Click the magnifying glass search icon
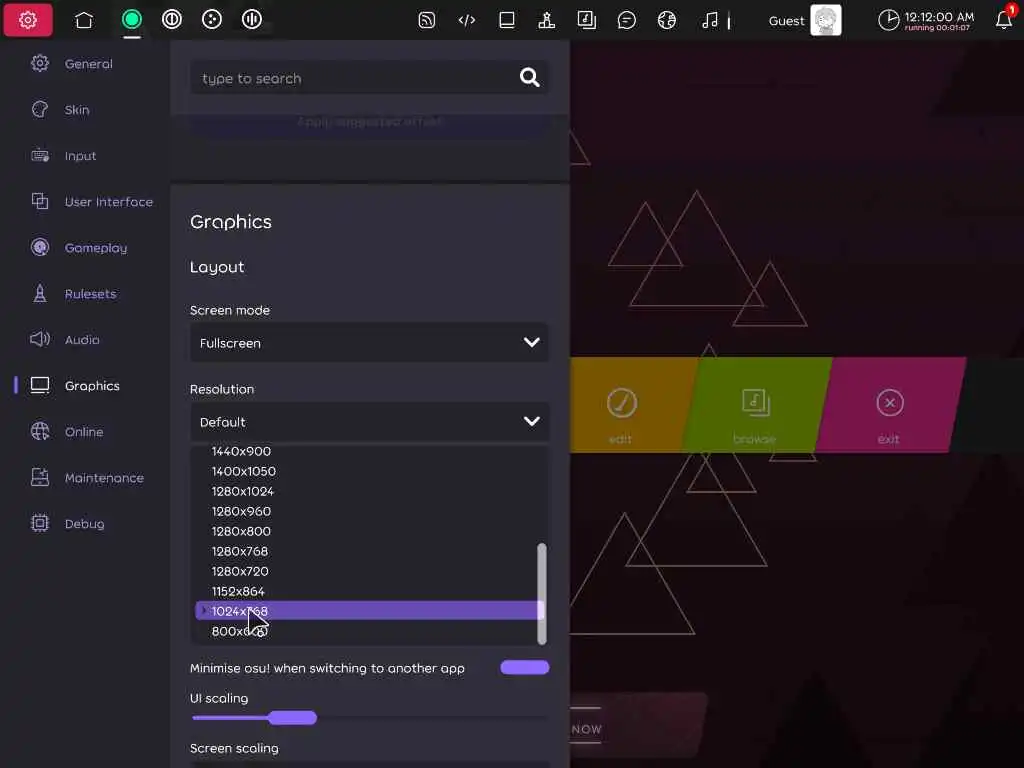The image size is (1024, 768). 530,78
